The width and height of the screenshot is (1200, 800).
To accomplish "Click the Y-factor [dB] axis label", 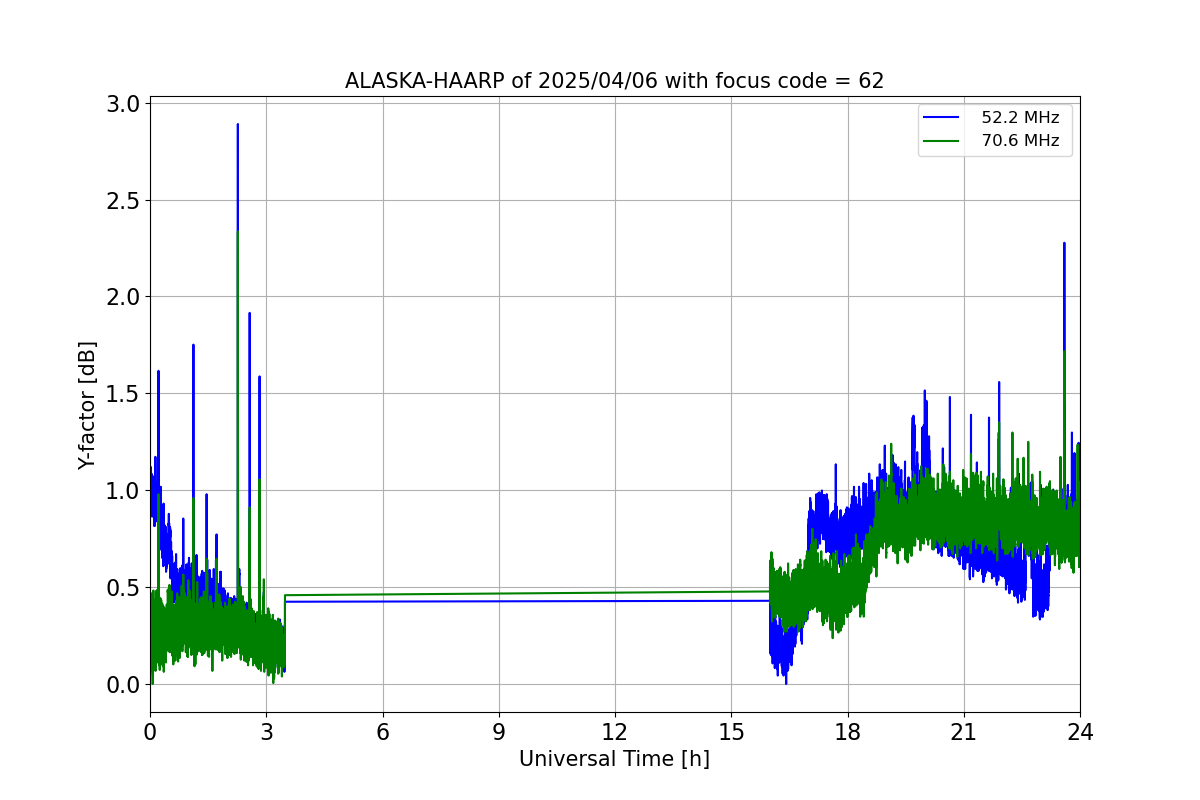I will (x=88, y=406).
